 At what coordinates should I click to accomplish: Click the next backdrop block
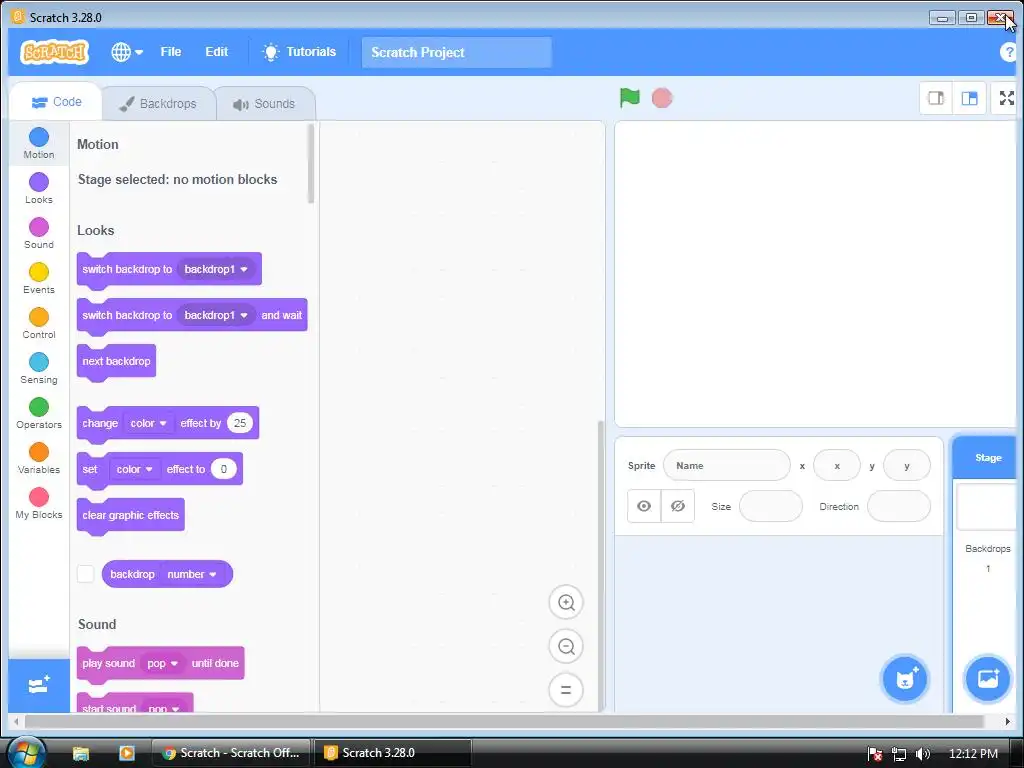coord(116,361)
